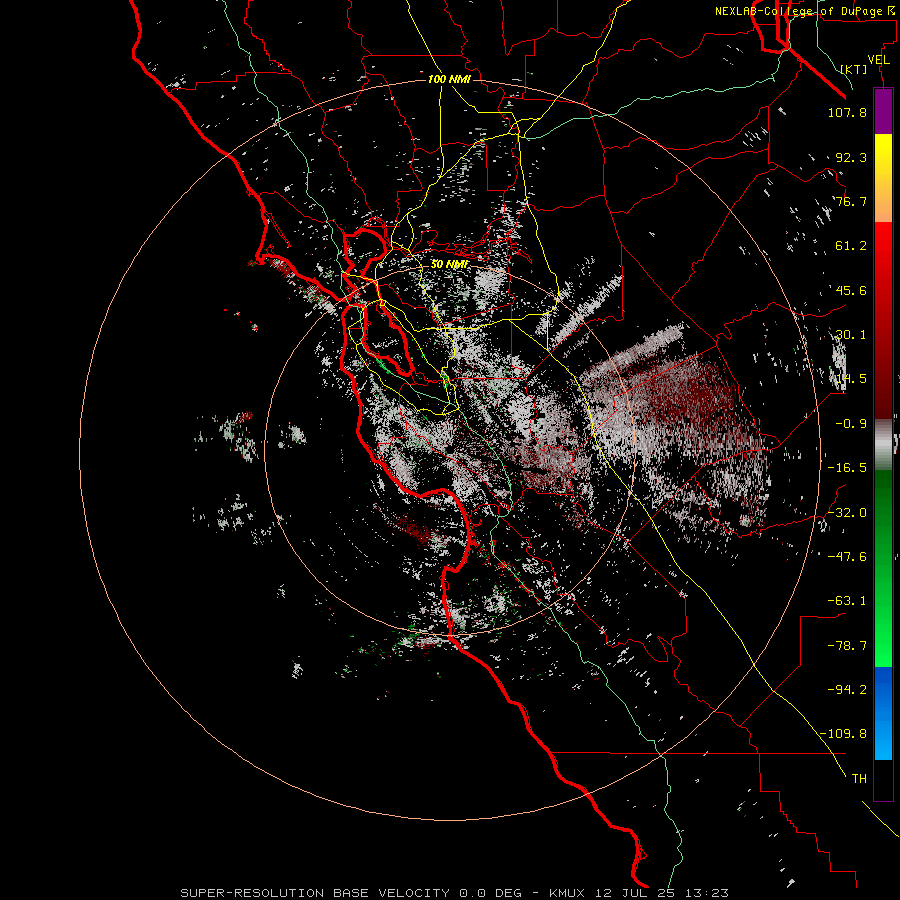Click the [KT] units label
The height and width of the screenshot is (900, 900).
pyautogui.click(x=854, y=69)
